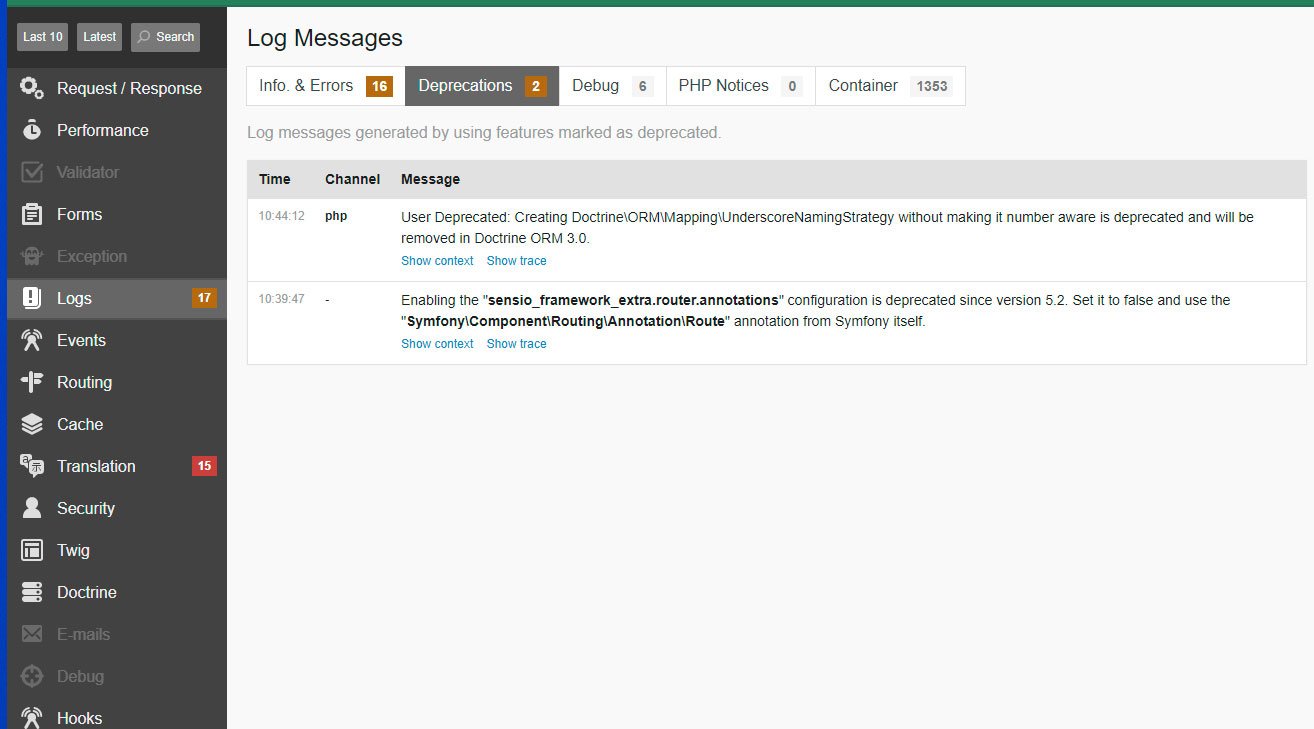Click the Container count badge 1353
The height and width of the screenshot is (729, 1314).
[x=932, y=87]
